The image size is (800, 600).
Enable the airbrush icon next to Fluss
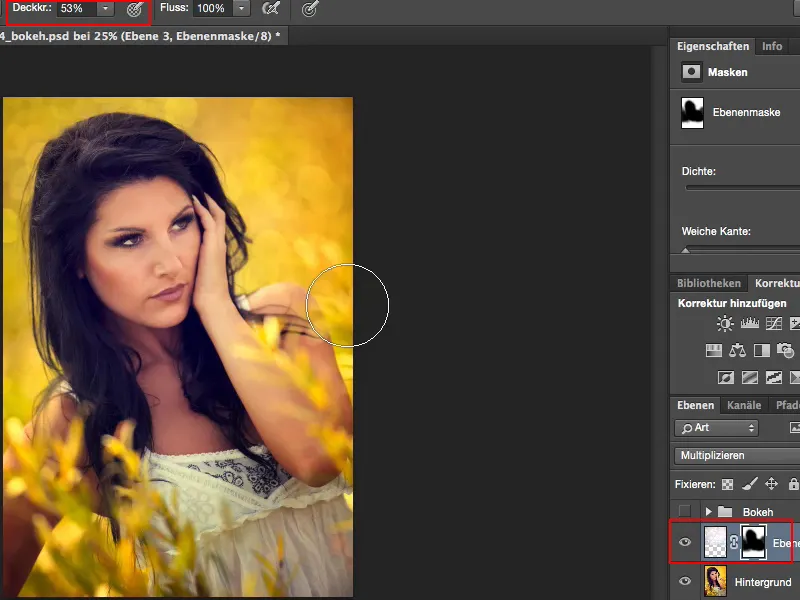(x=270, y=9)
